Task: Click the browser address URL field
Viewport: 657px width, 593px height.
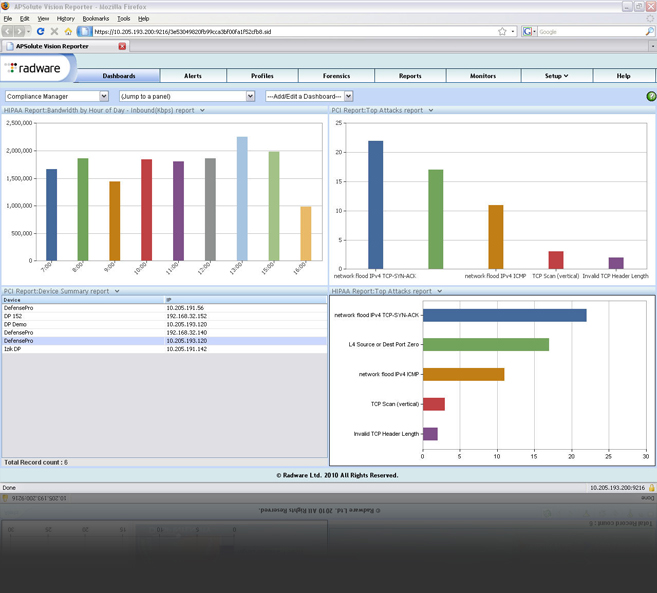Action: point(293,31)
